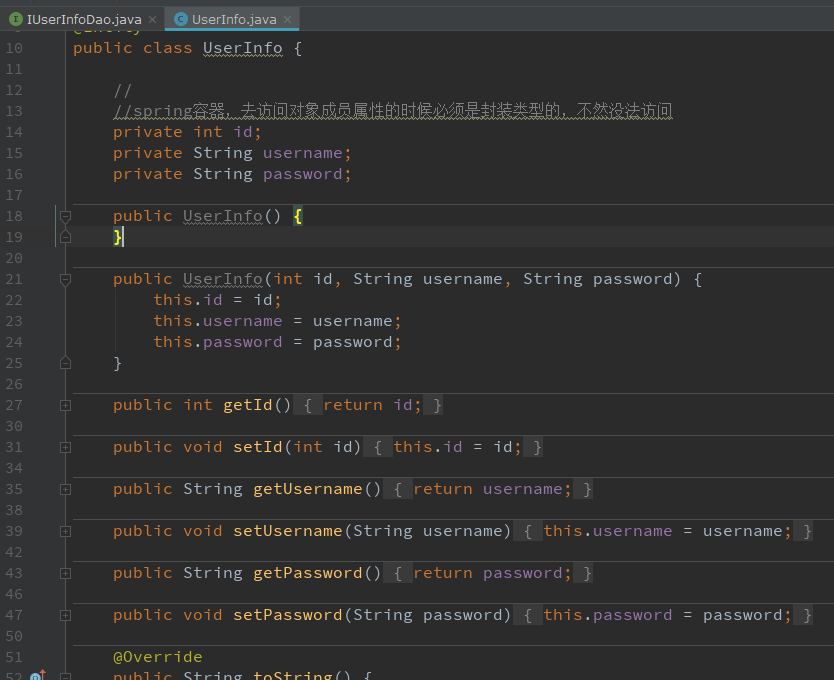Click 'private String password;' declaration

232,174
